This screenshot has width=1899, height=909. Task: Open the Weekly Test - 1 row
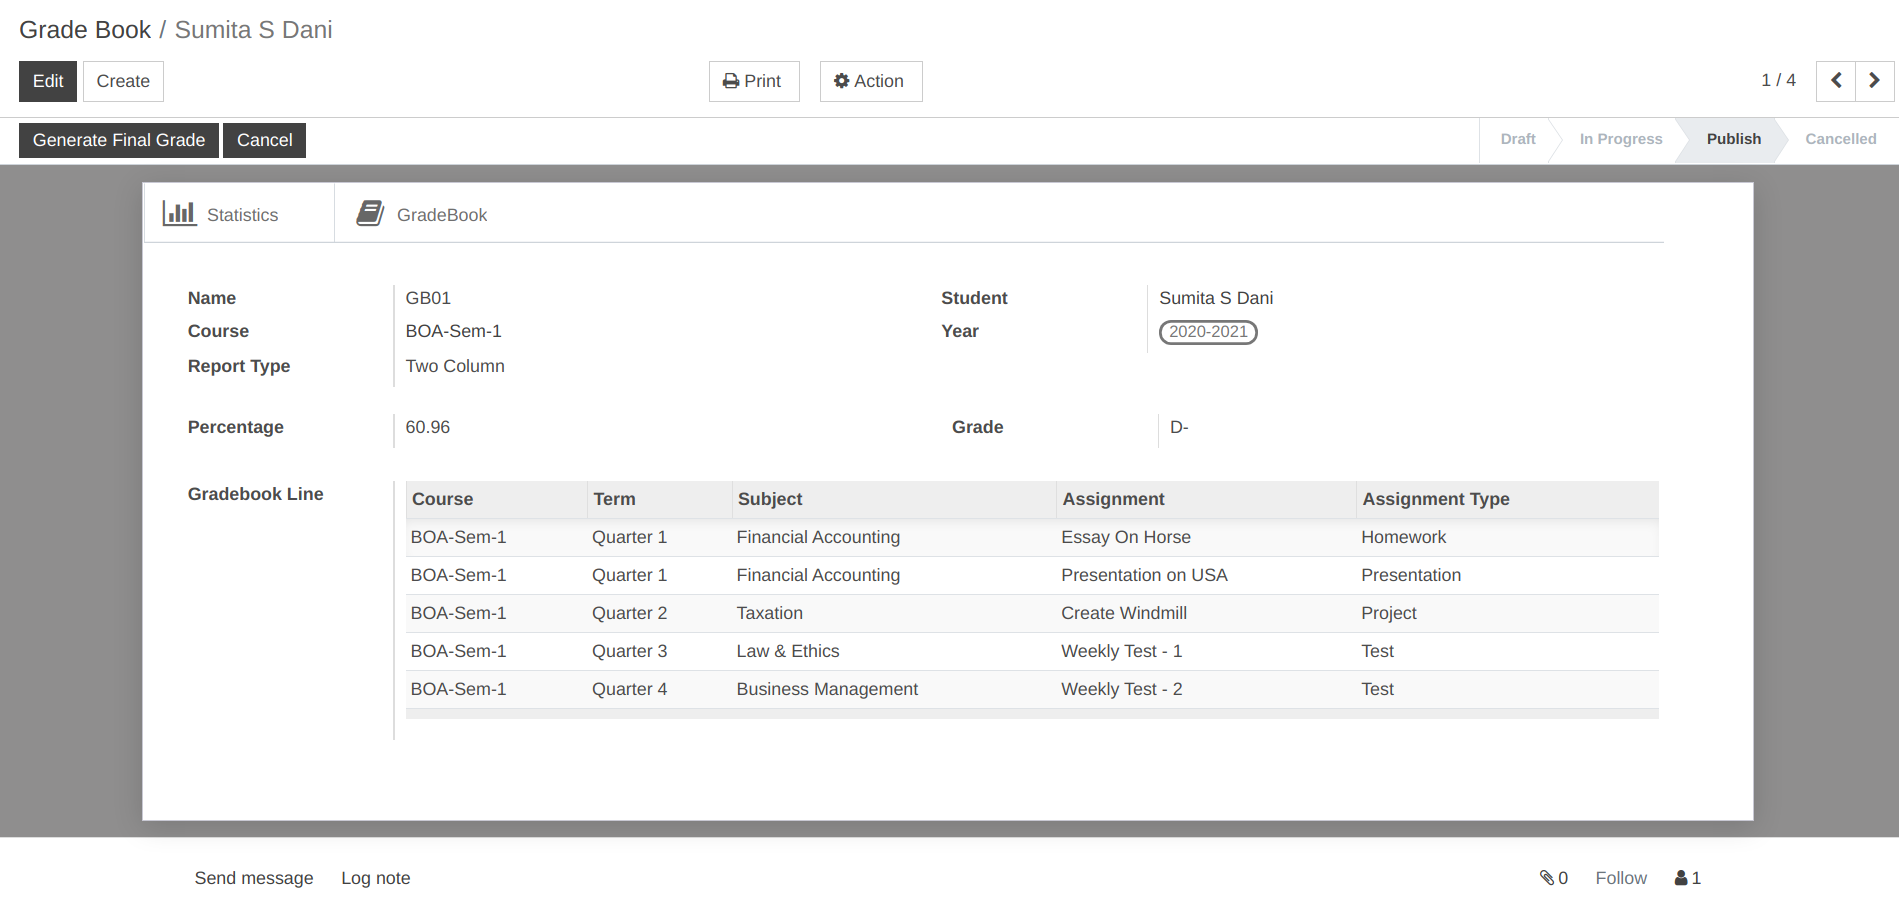(1032, 651)
